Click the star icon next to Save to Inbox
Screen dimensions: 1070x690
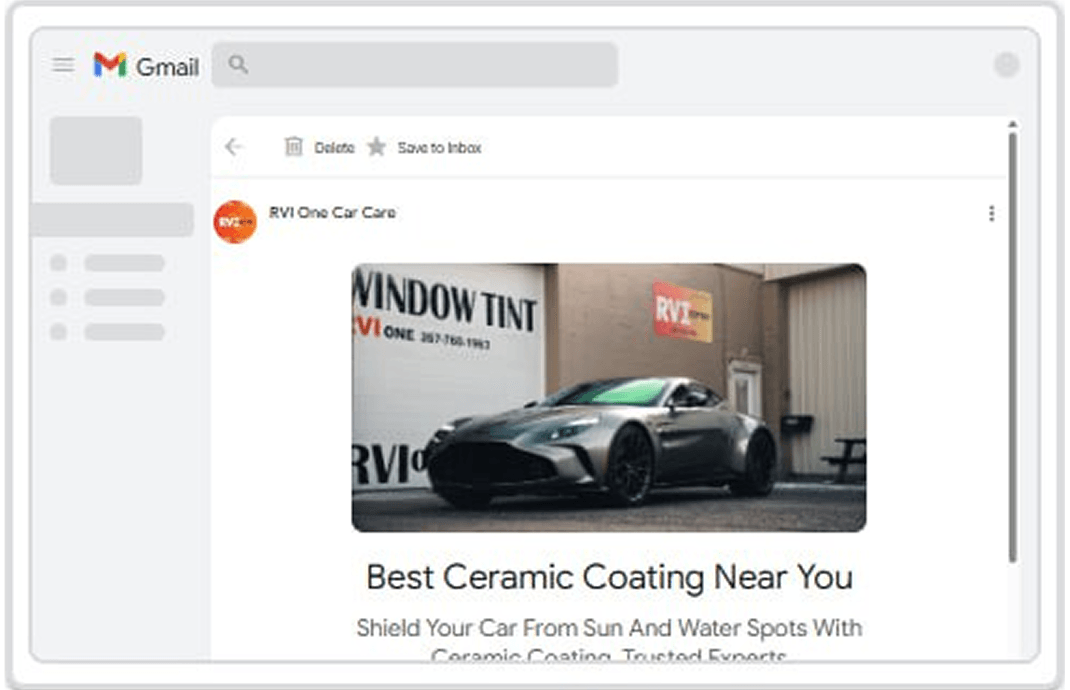(x=377, y=147)
